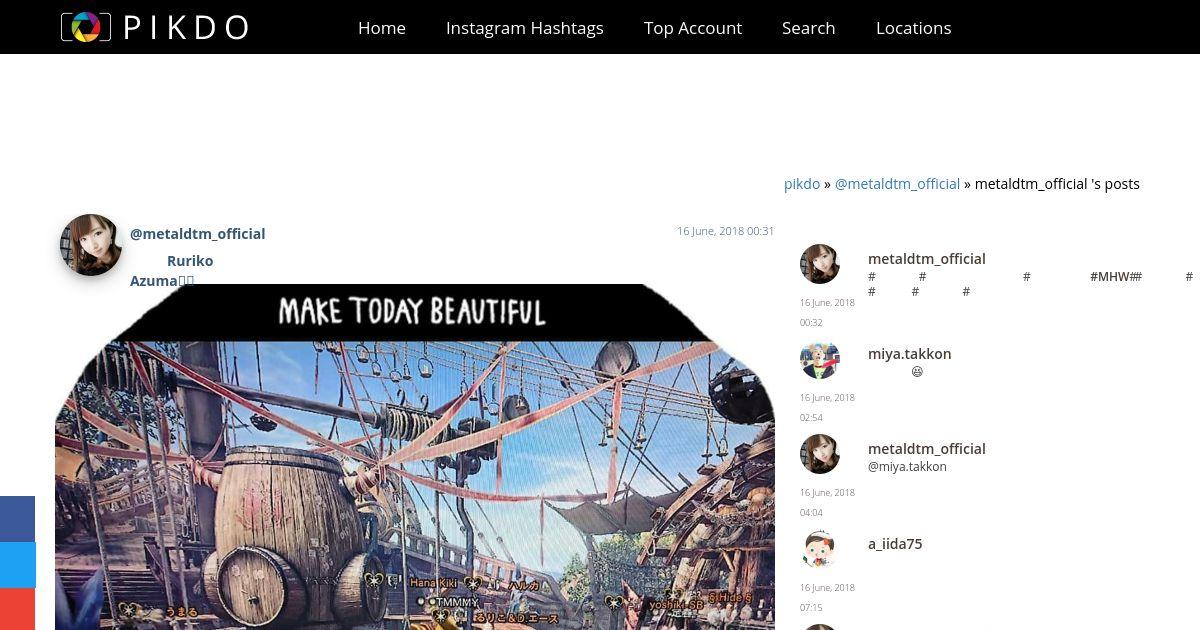This screenshot has width=1200, height=630.
Task: Click metaldtm_official avatar in reply comment
Action: click(x=820, y=454)
